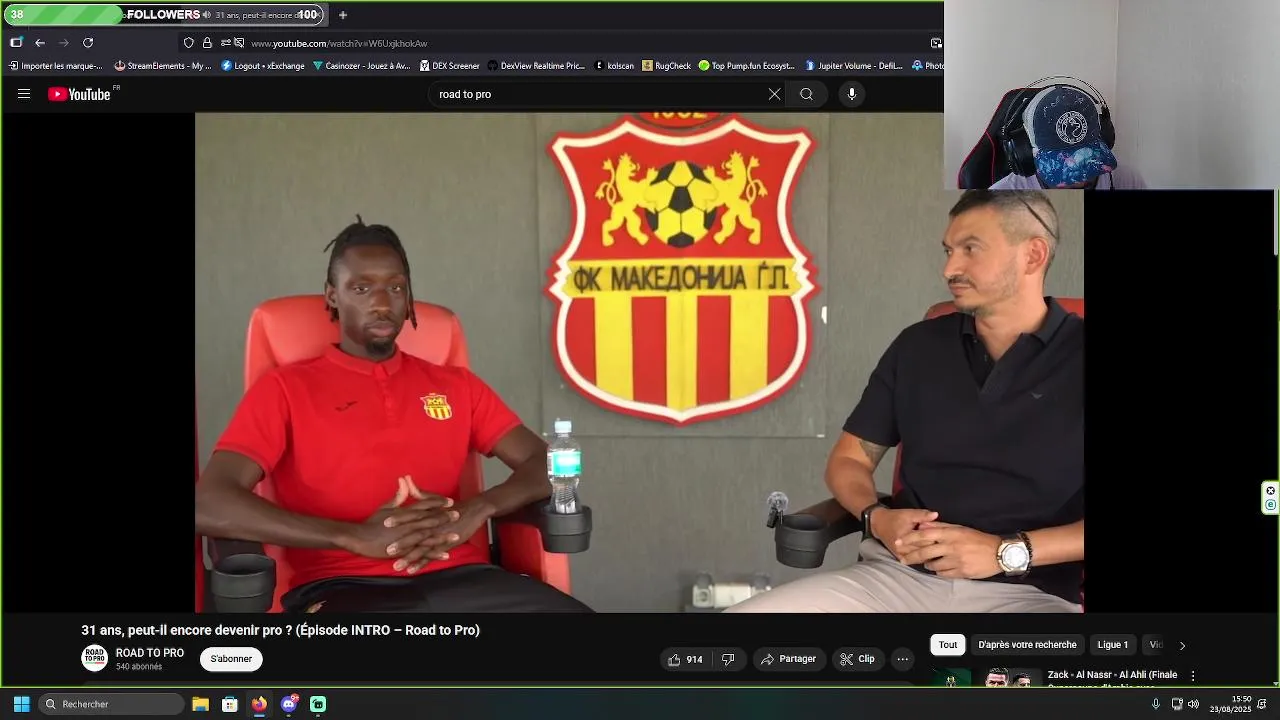1280x720 pixels.
Task: Open the kolscan bookmark
Action: tap(614, 66)
